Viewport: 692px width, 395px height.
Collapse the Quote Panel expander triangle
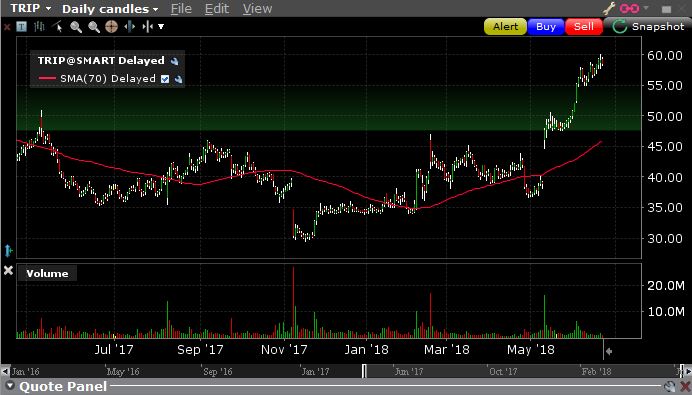pyautogui.click(x=10, y=386)
